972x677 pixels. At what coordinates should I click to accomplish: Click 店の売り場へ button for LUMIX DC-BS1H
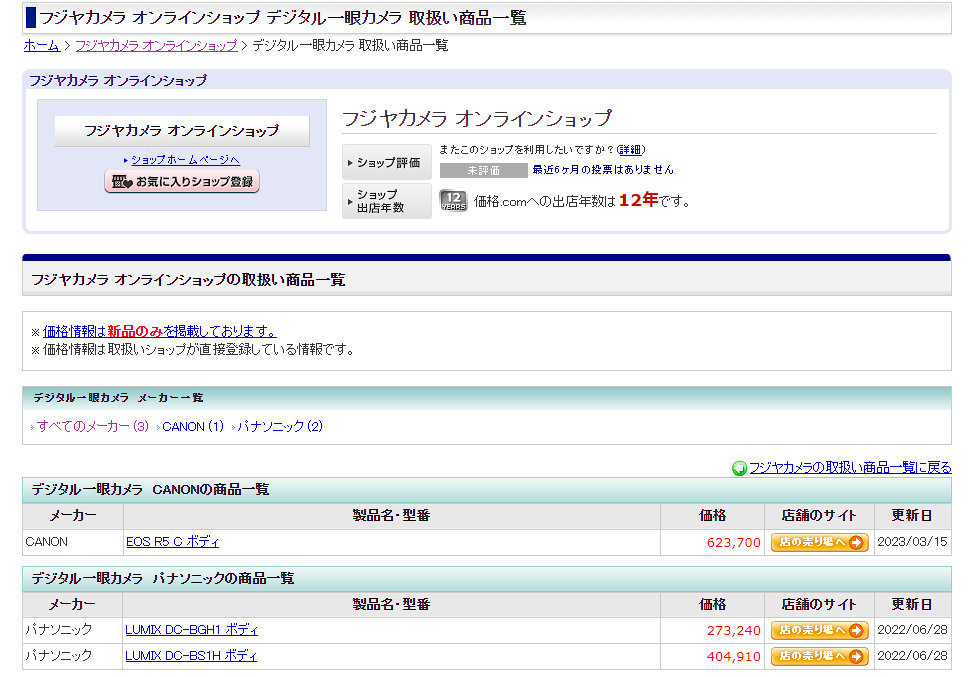pos(820,657)
